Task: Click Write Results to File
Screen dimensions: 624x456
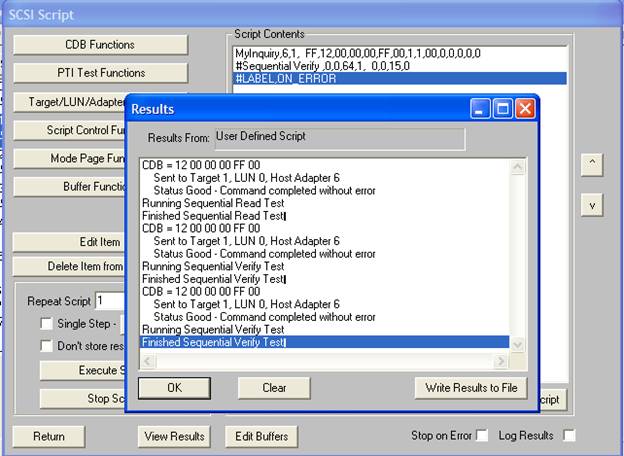Action: [470, 388]
